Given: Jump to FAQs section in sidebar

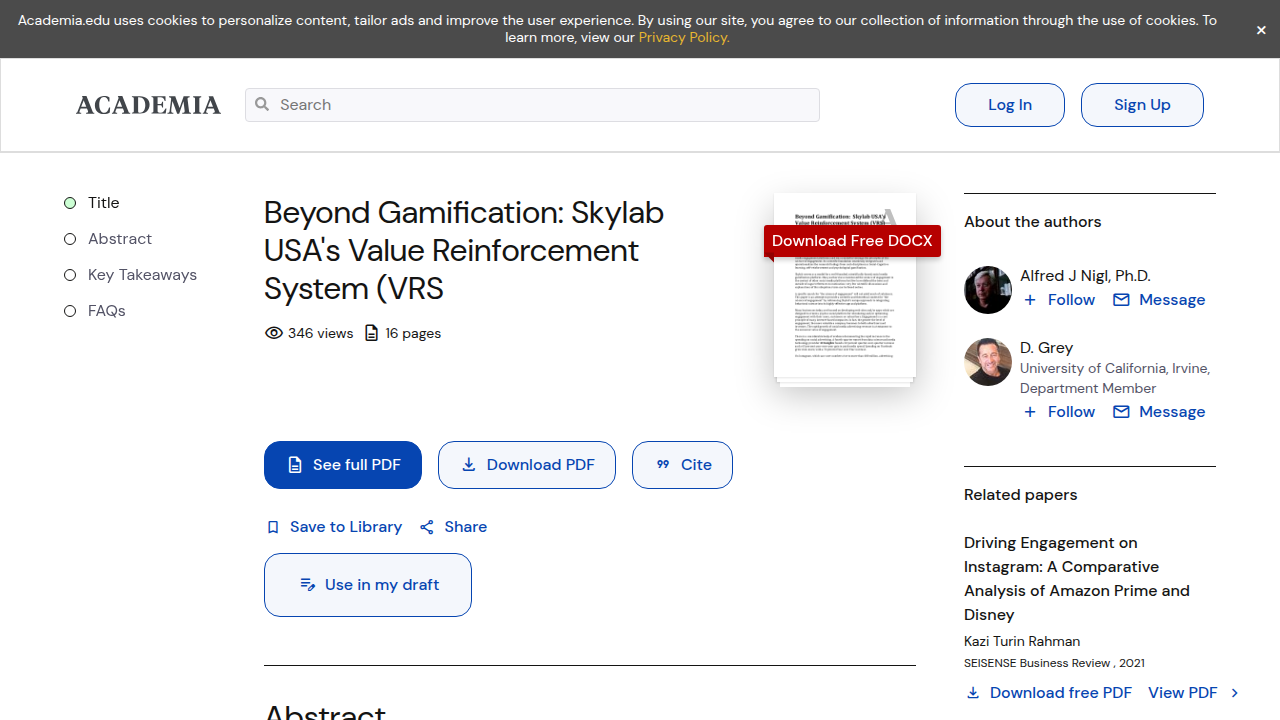Looking at the screenshot, I should 107,311.
